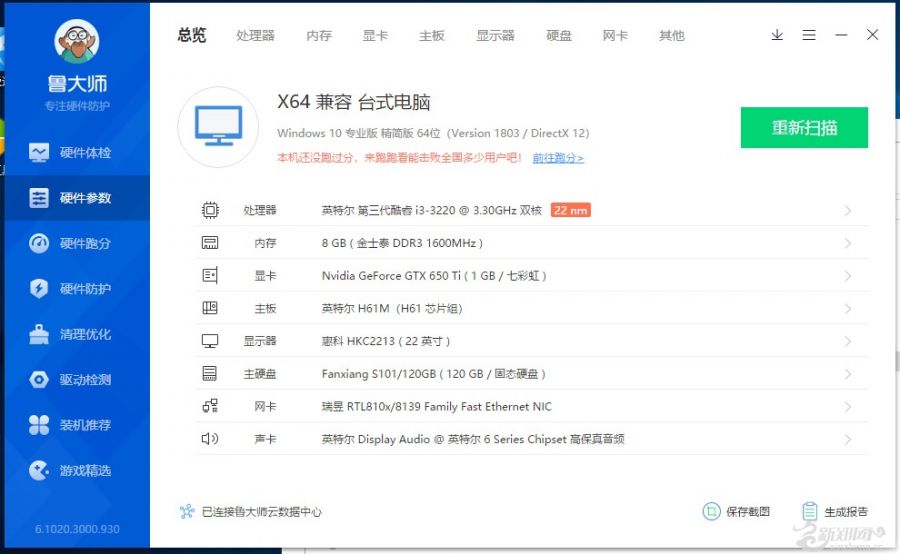The image size is (900, 554).
Task: Click the 声卡 speaker icon
Action: click(x=210, y=439)
